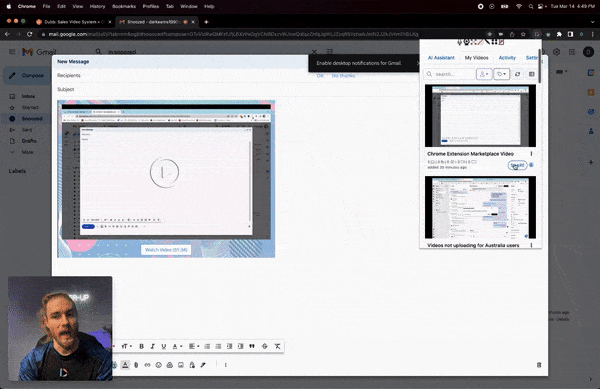
Task: Open Google Keep side panel
Action: click(591, 92)
